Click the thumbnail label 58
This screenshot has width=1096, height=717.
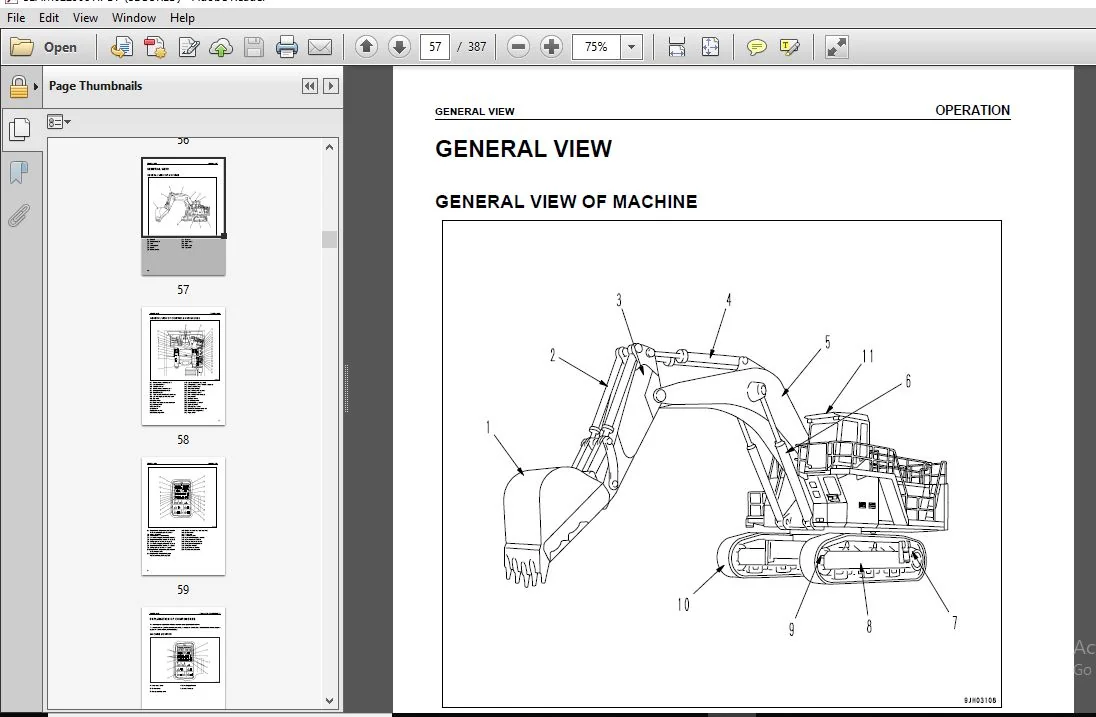coord(183,440)
